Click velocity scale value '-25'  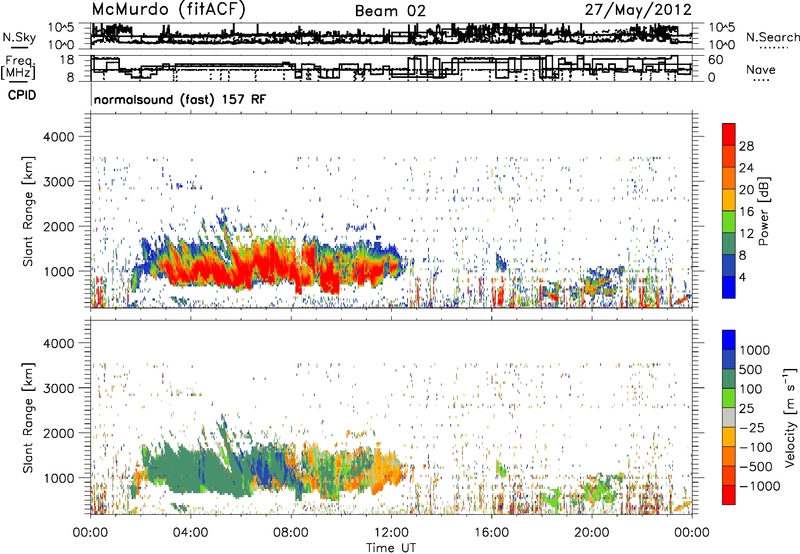click(x=752, y=428)
